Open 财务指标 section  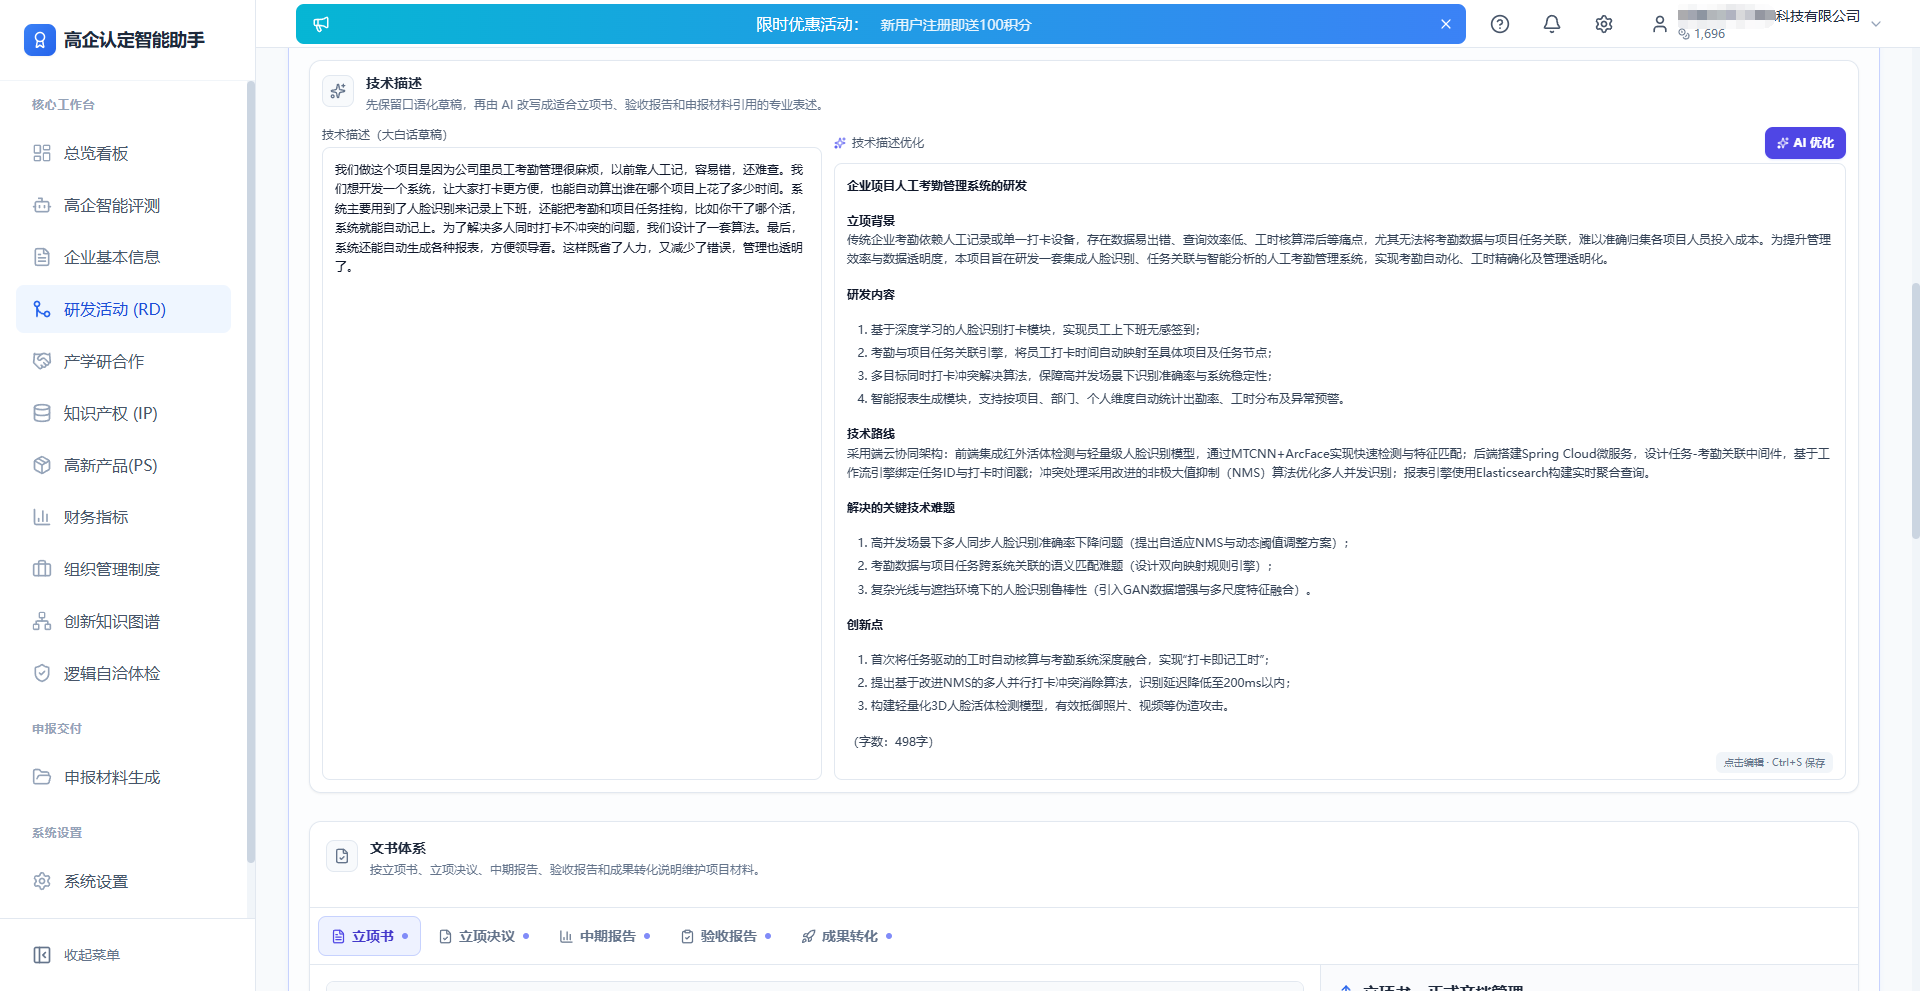pyautogui.click(x=123, y=517)
